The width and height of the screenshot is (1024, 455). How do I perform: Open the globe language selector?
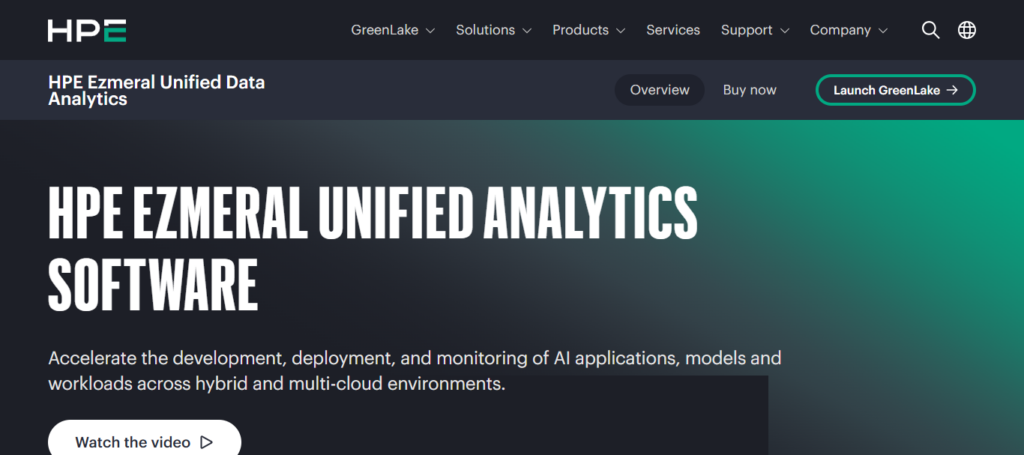coord(967,30)
